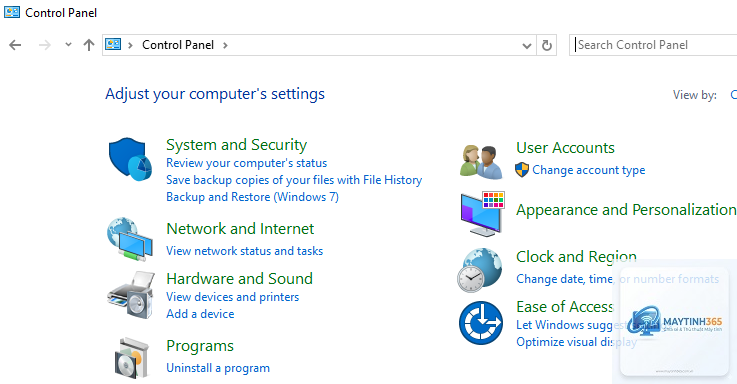Open Clock and Region category
Screen dimensions: 737x384
(x=576, y=257)
